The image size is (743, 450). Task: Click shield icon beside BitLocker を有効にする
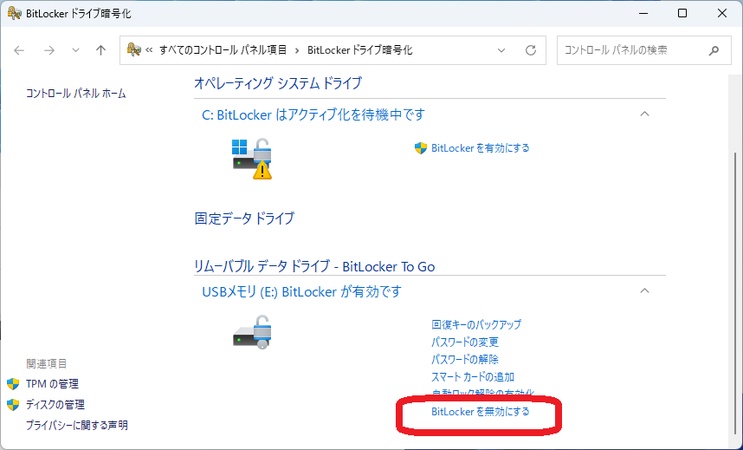[x=421, y=148]
